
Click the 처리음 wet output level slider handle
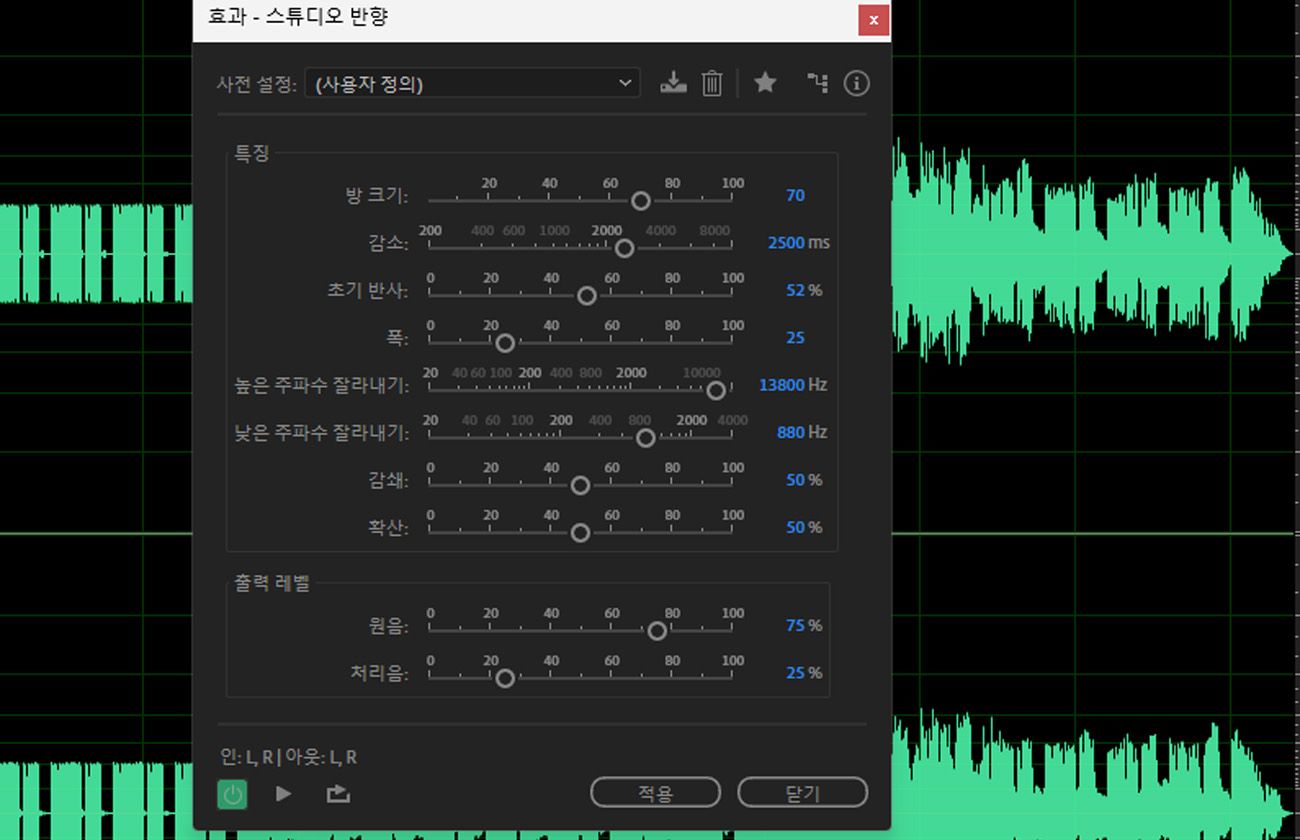point(505,678)
